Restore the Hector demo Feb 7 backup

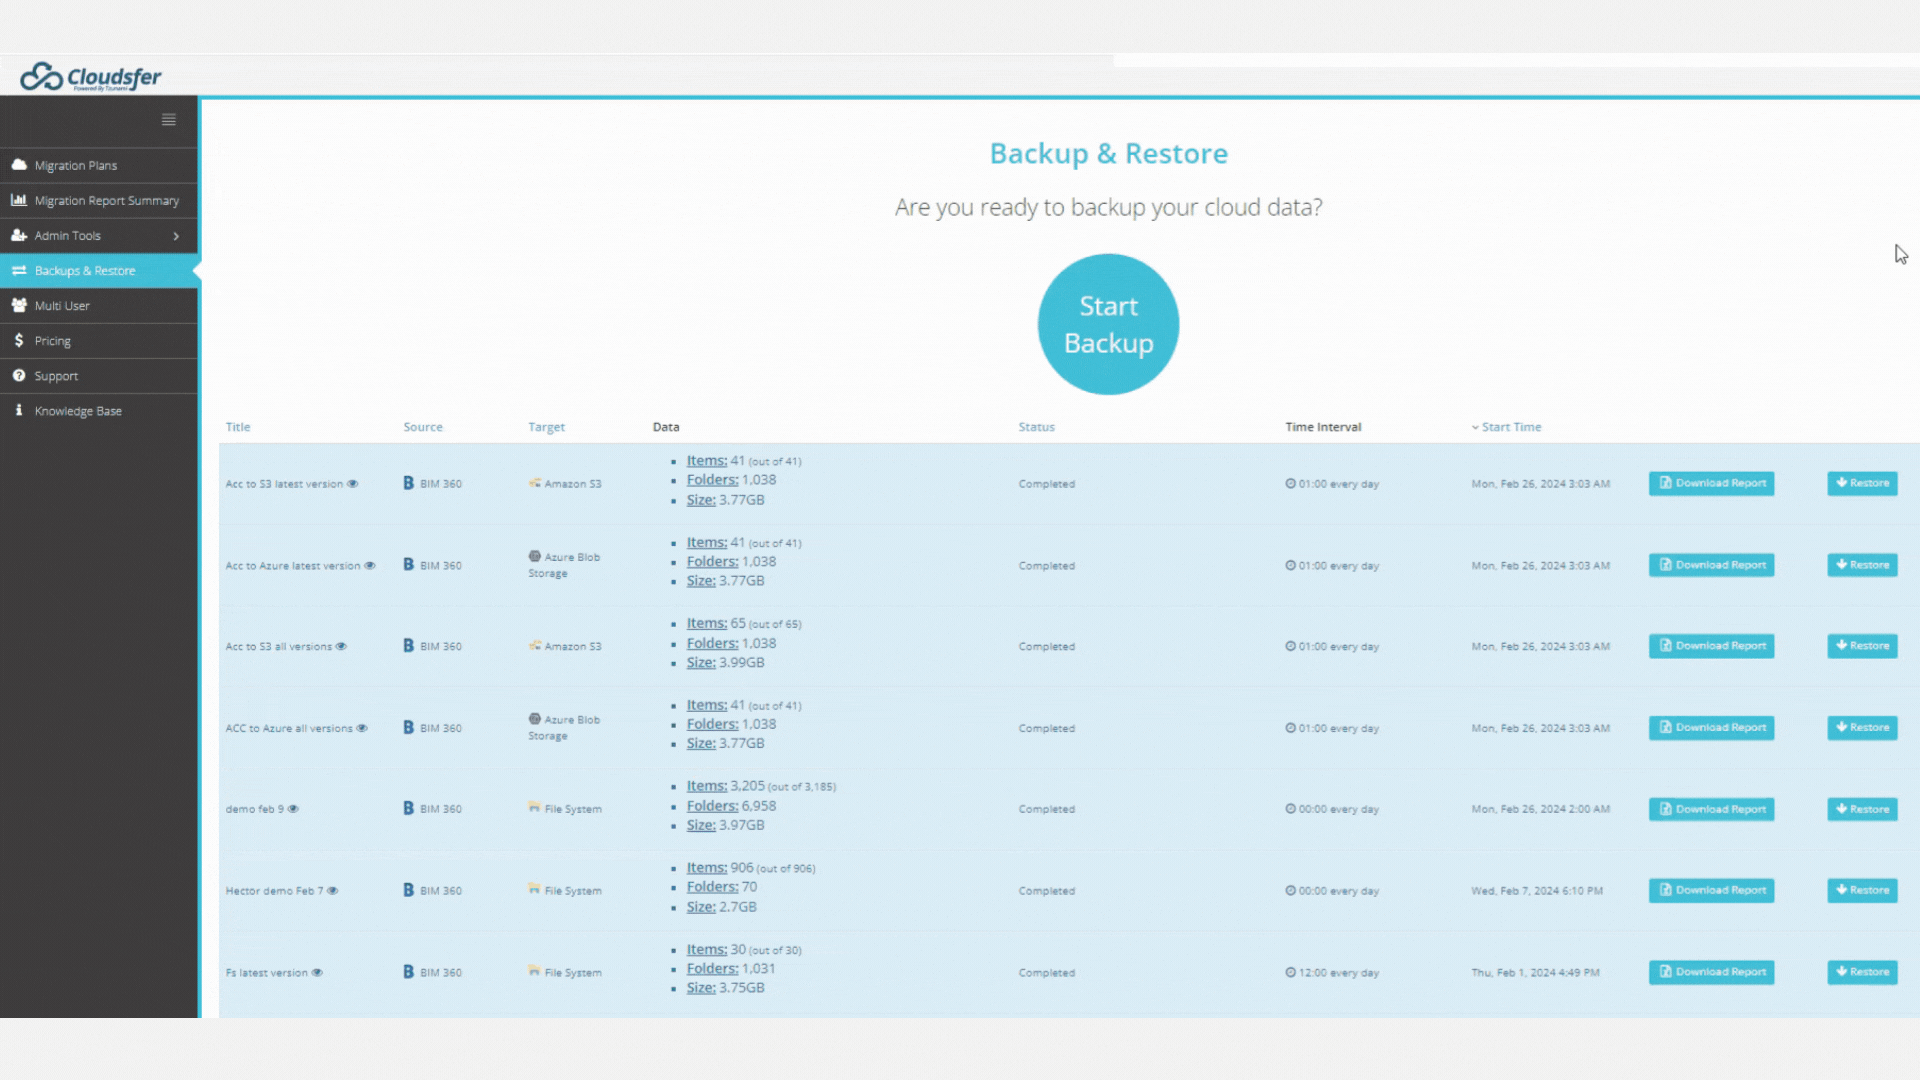coord(1861,890)
